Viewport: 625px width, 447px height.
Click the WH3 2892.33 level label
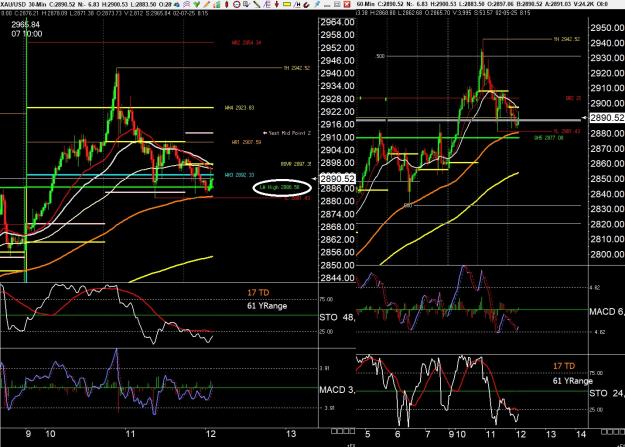[x=240, y=175]
